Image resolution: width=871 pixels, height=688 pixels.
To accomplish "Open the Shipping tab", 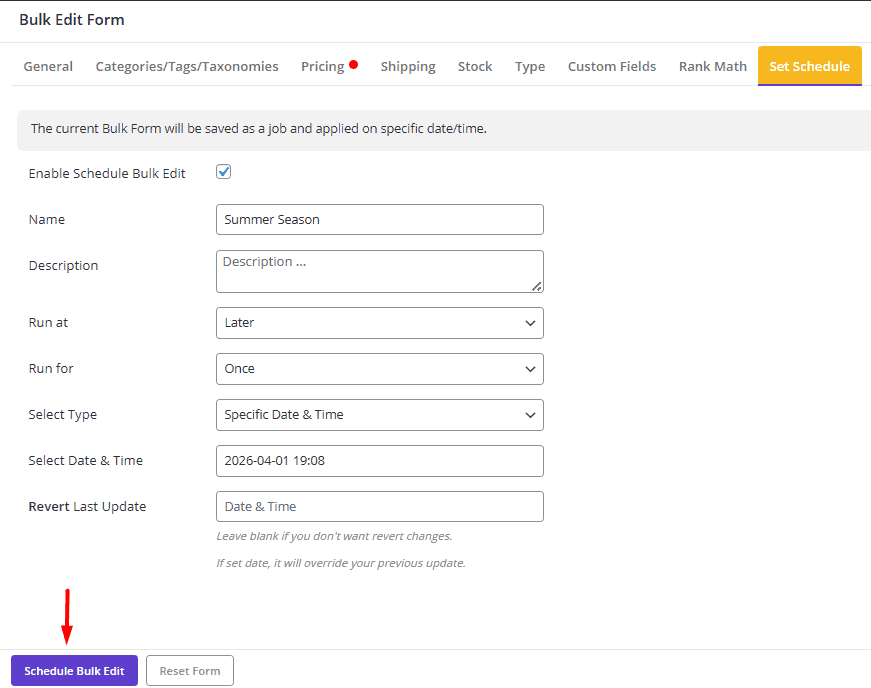I will pos(408,66).
